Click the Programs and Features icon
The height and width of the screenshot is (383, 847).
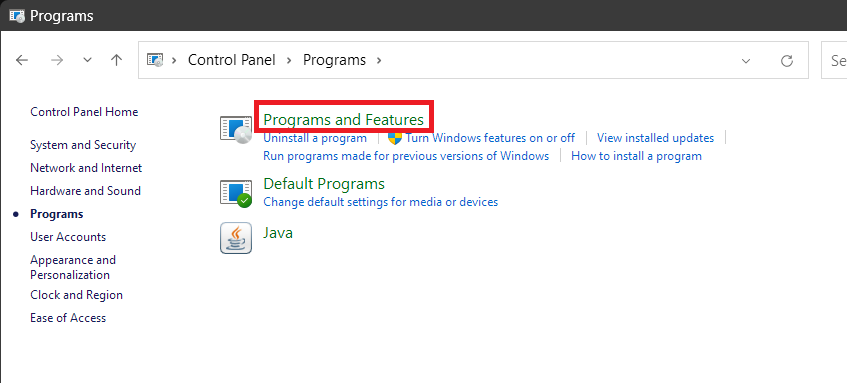coord(236,130)
